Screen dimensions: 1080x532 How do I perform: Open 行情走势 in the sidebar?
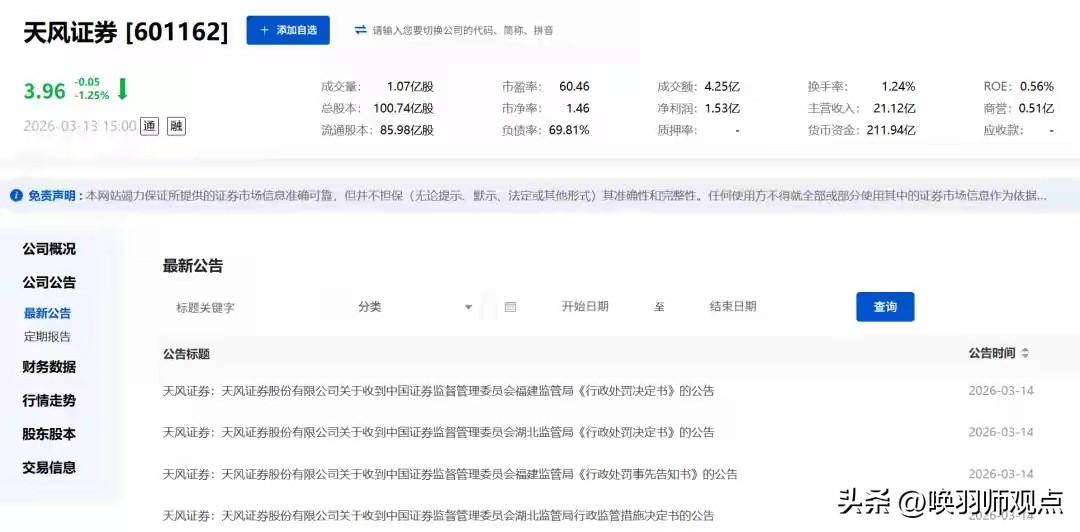click(x=49, y=400)
